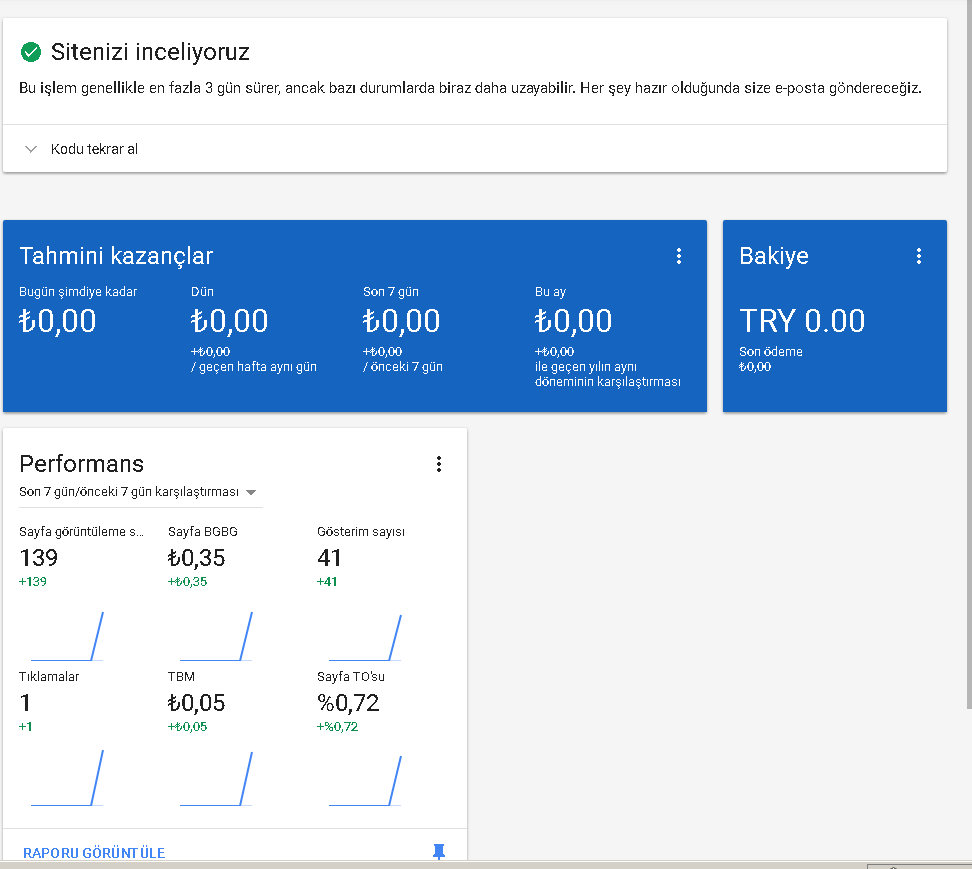
Task: Click the RAPORU GÖRÜNTÜLE link
Action: (x=94, y=853)
